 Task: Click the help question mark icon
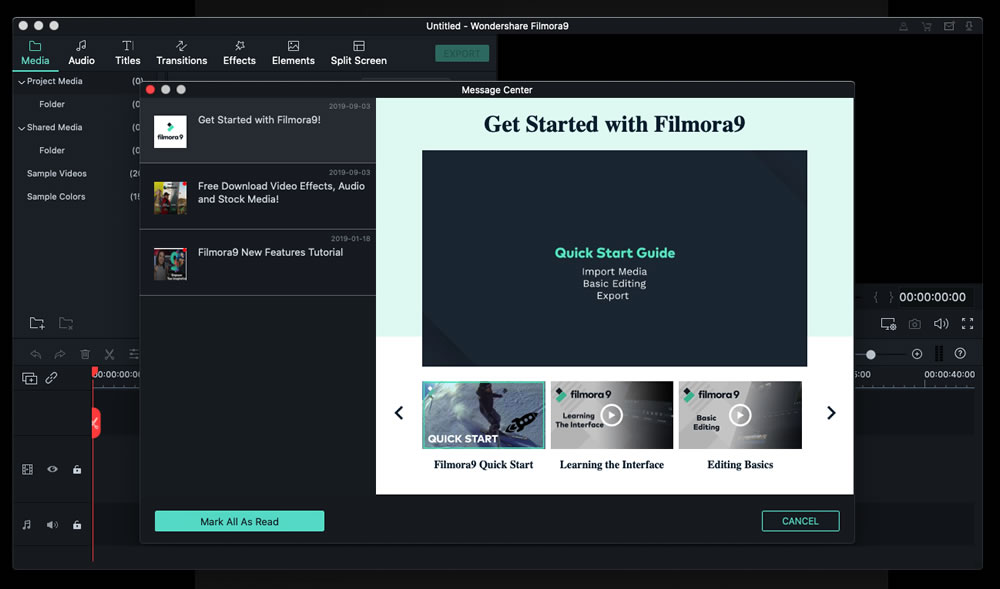(x=960, y=353)
